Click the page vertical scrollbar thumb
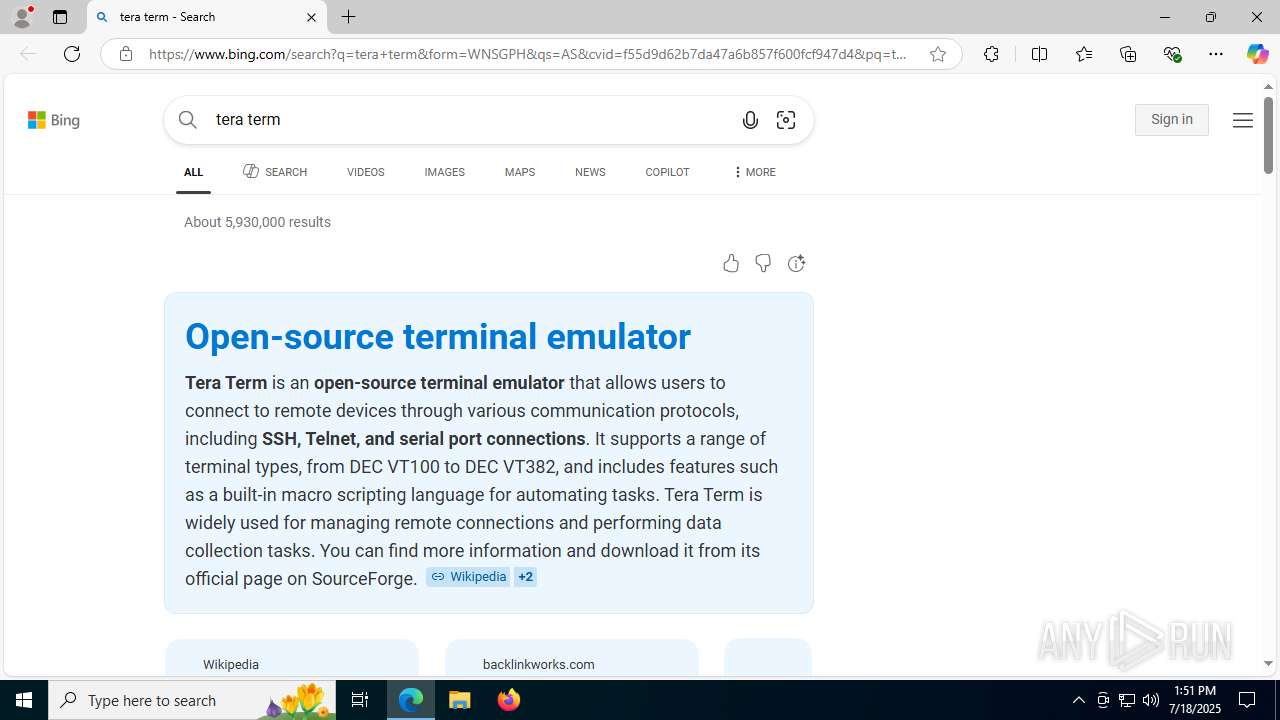 [x=1268, y=134]
